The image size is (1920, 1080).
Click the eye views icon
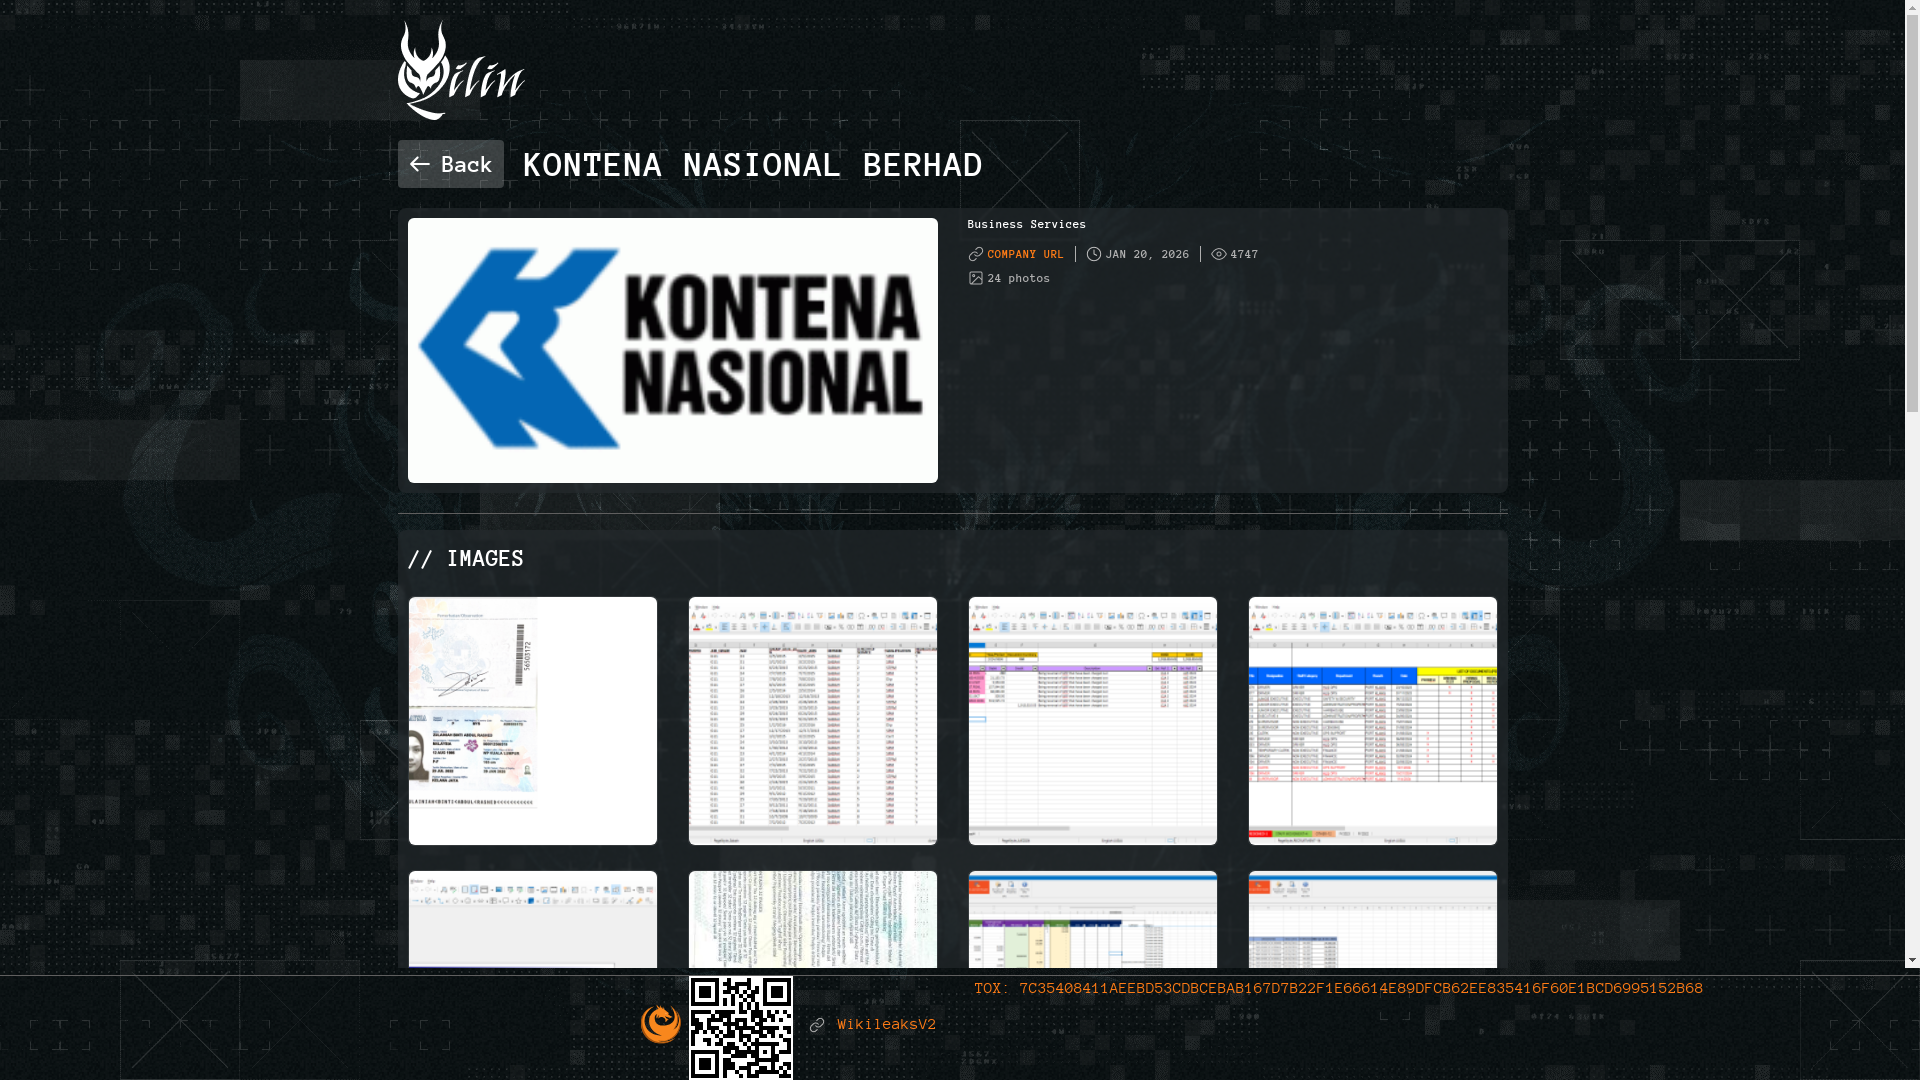(x=1218, y=254)
